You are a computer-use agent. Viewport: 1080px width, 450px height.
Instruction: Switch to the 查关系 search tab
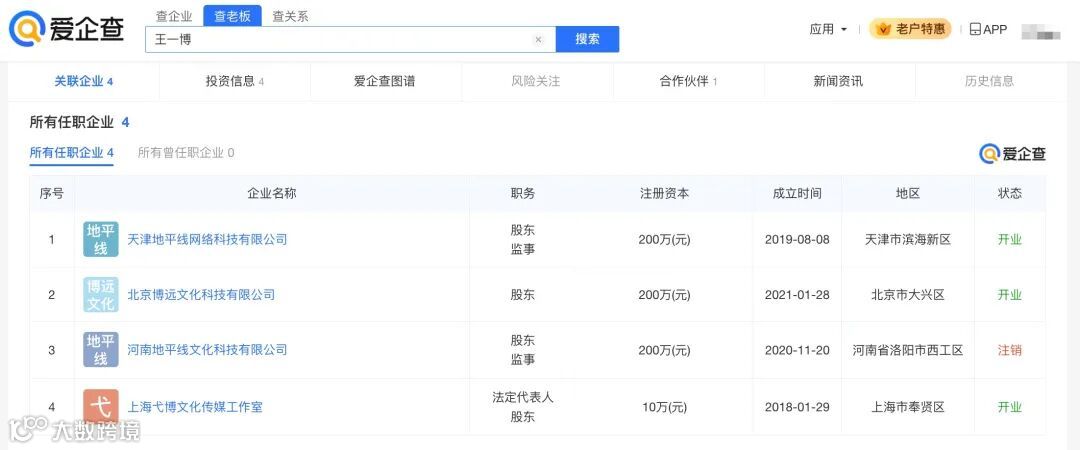point(290,17)
